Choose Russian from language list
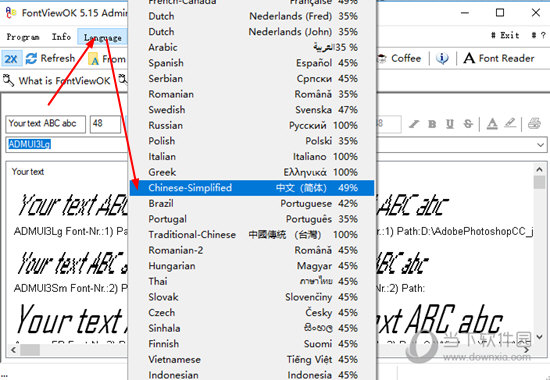The image size is (550, 380). coord(252,125)
